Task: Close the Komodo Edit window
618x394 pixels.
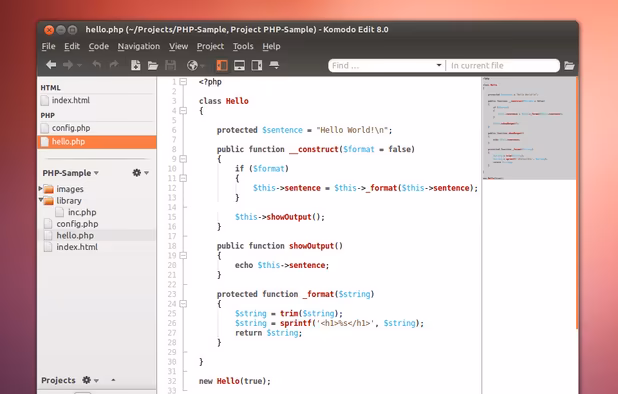Action: point(49,30)
